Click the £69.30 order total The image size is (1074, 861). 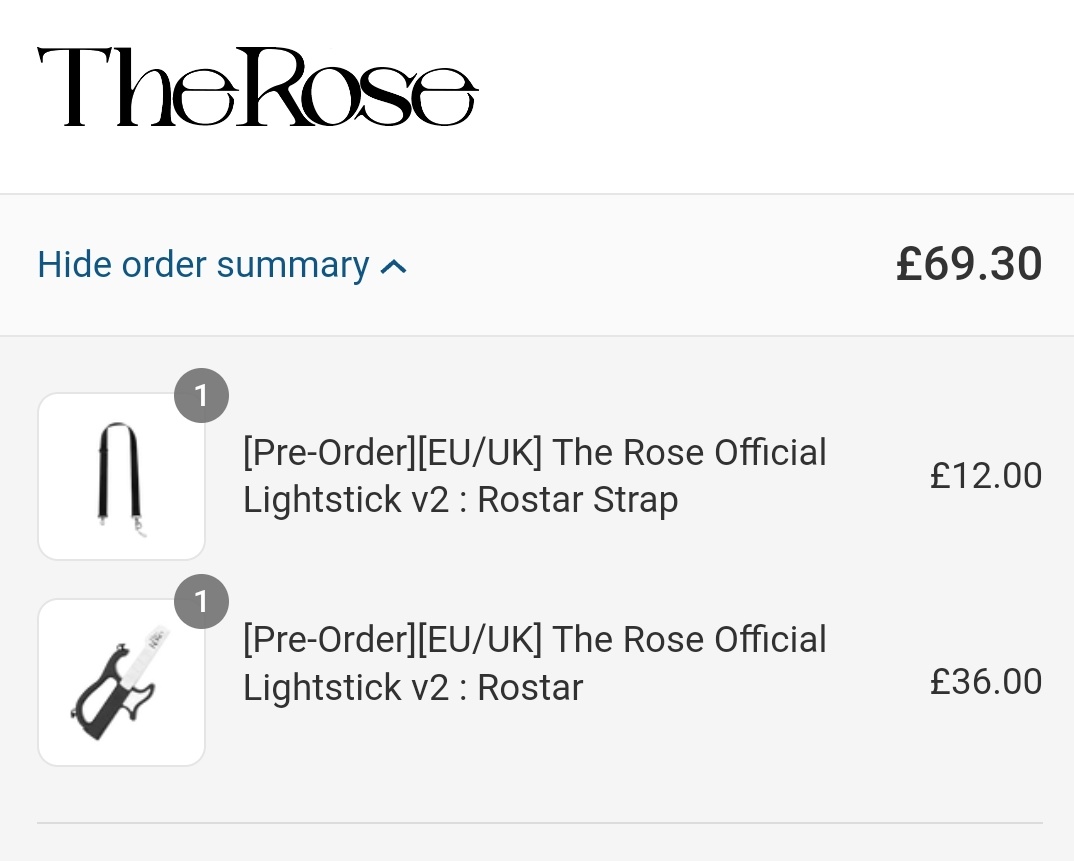pos(968,264)
